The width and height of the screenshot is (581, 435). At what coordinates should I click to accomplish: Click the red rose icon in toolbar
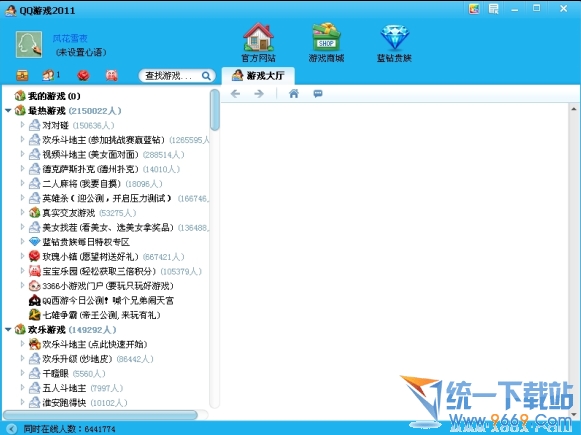tap(83, 76)
